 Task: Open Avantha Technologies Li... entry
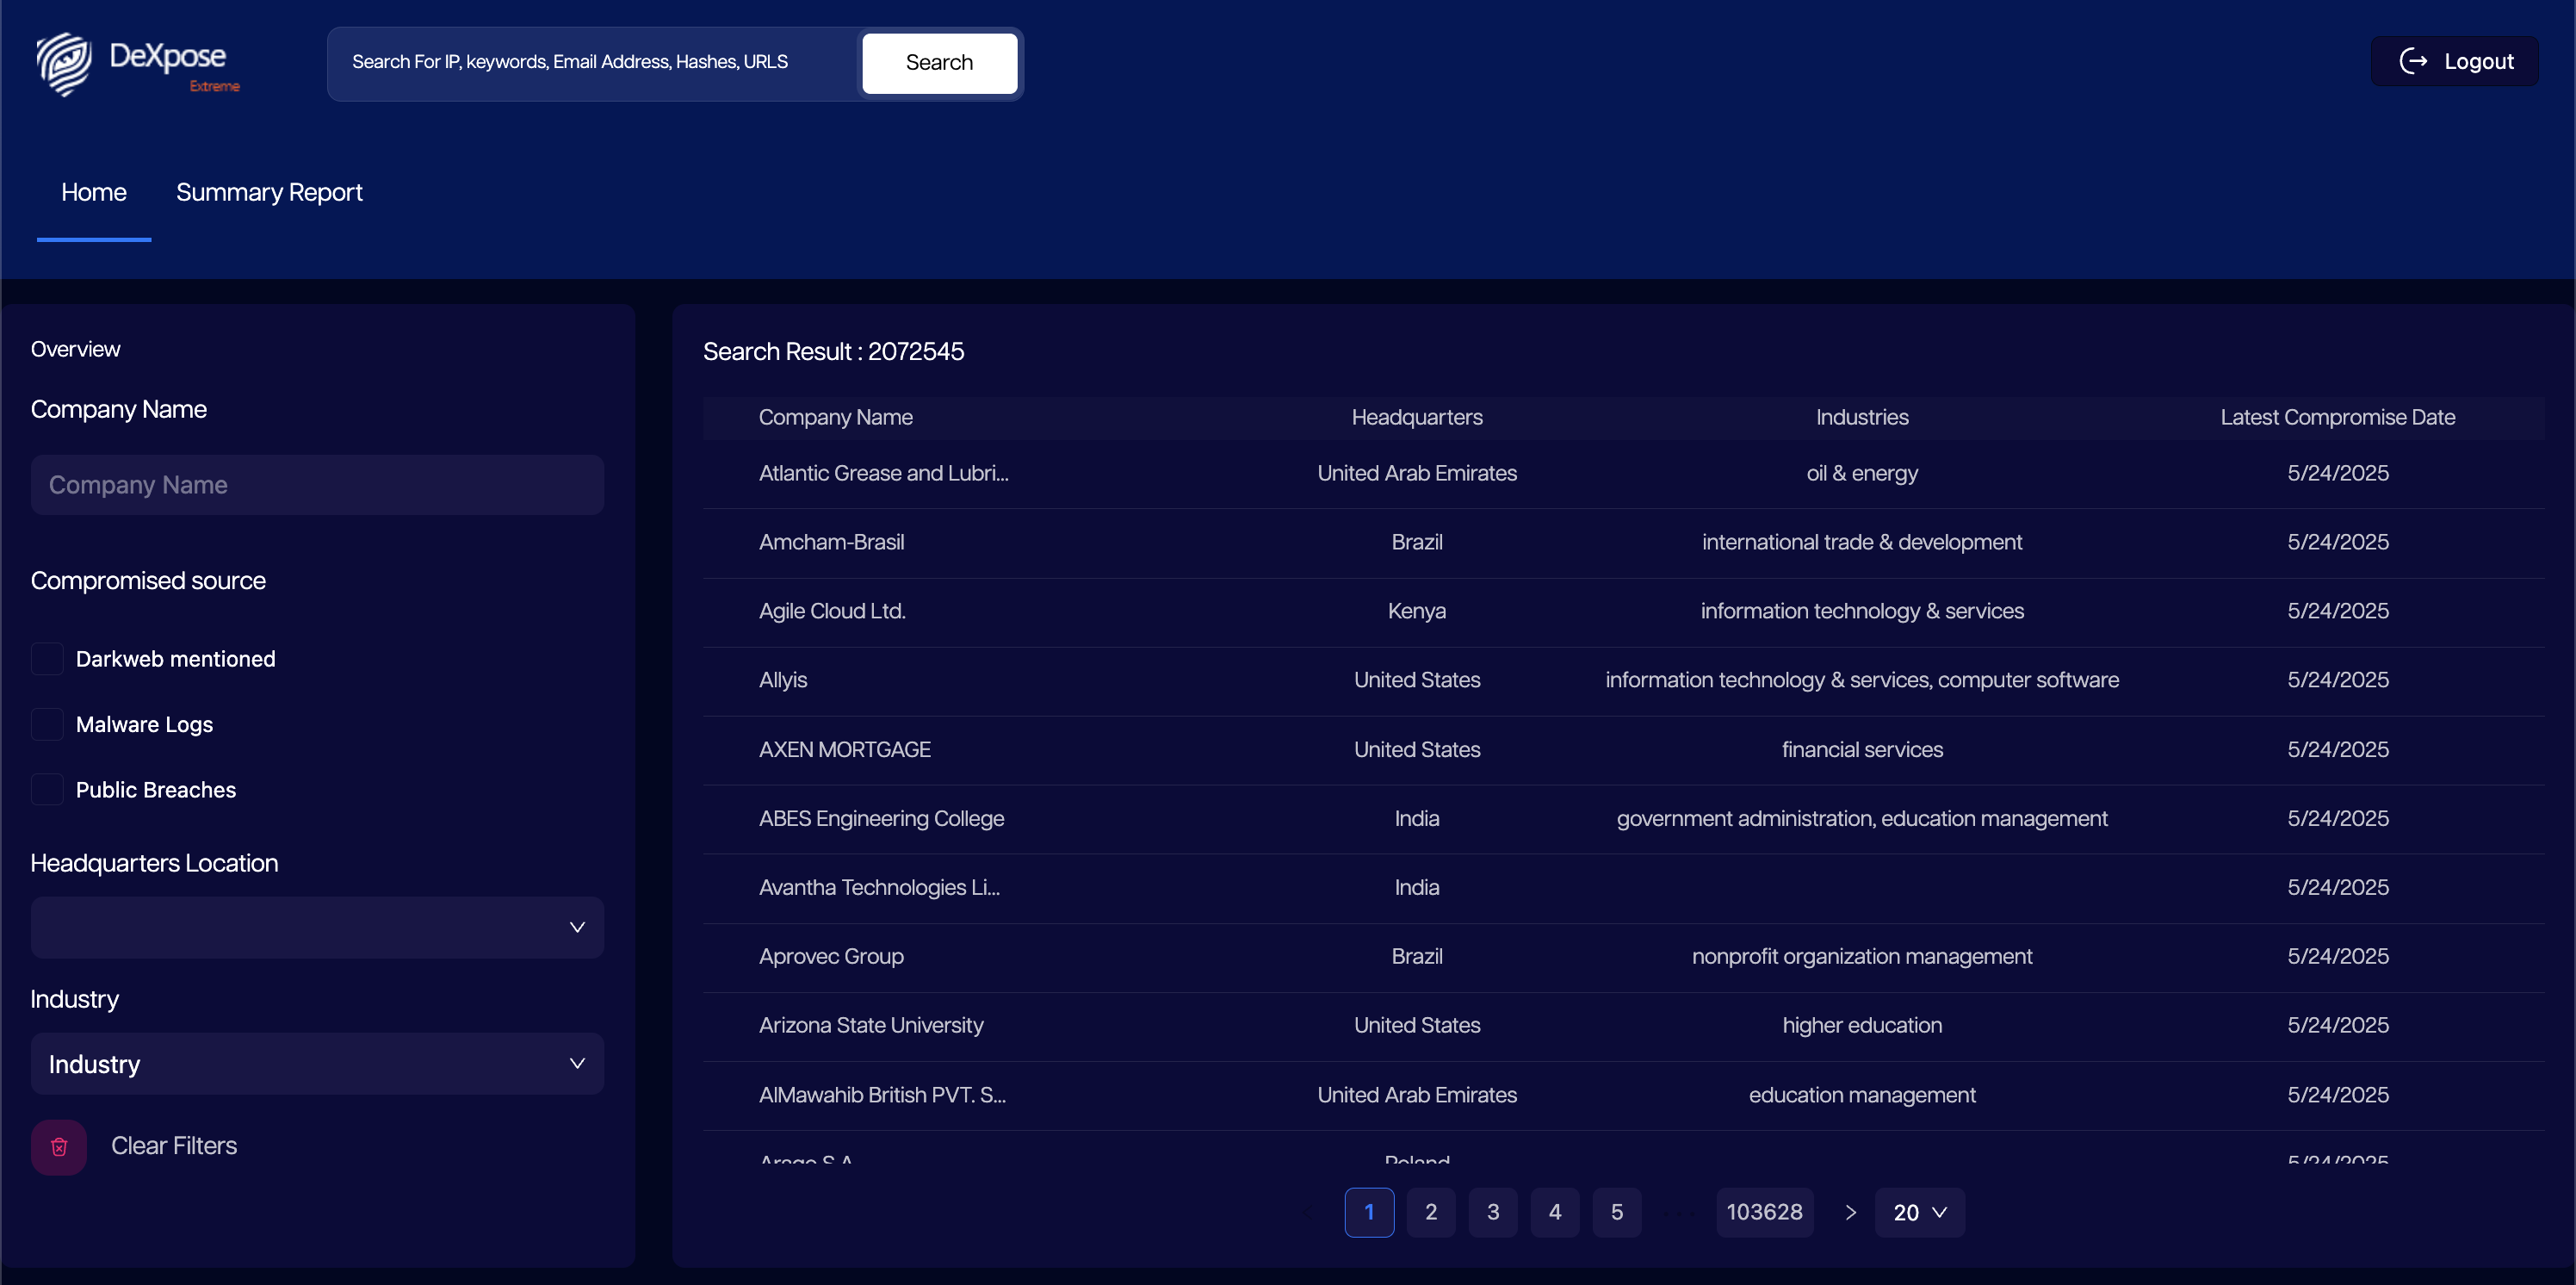(x=1623, y=888)
